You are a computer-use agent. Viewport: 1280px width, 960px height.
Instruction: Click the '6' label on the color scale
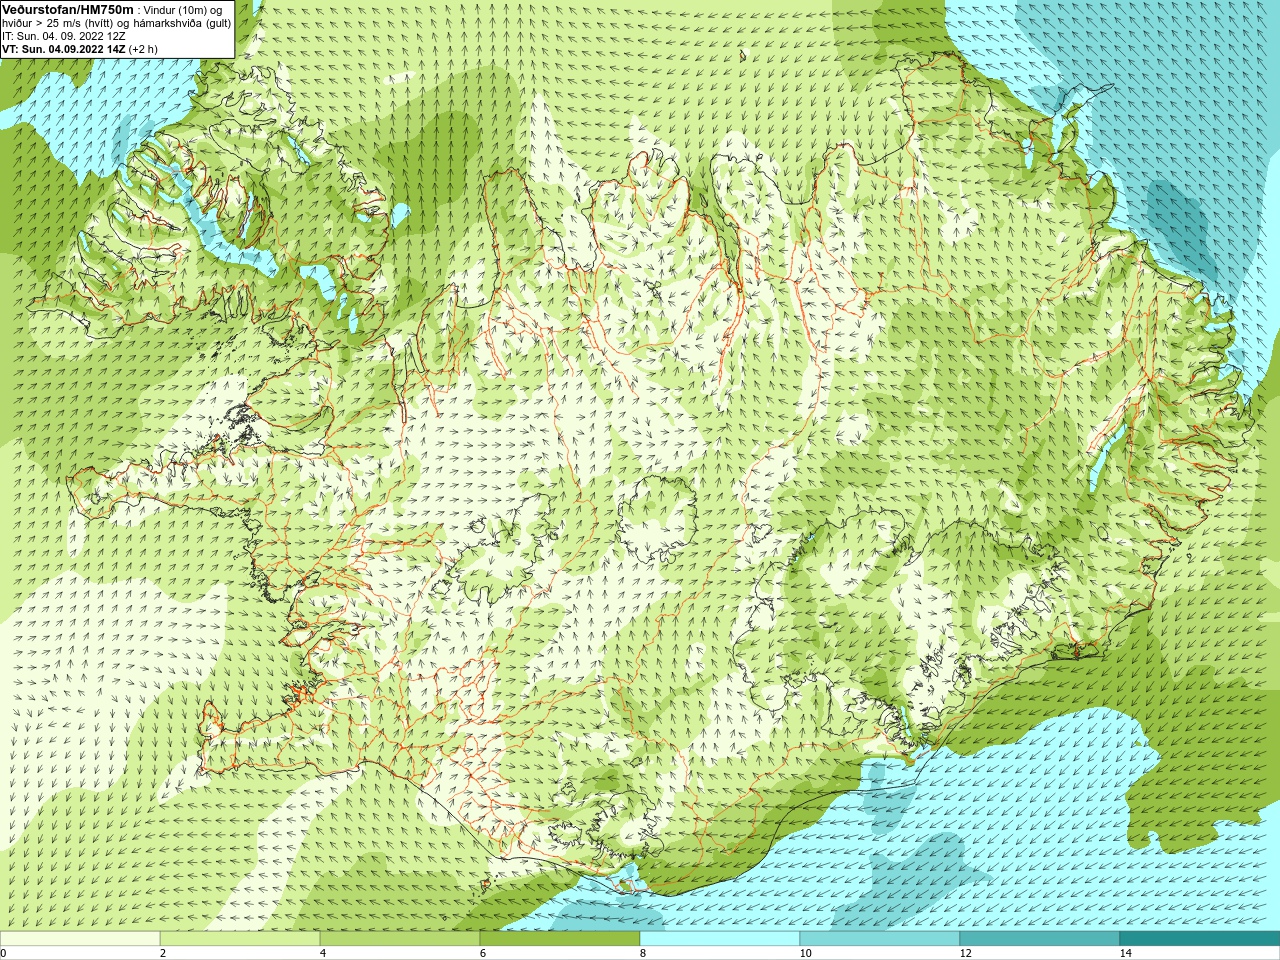[x=483, y=953]
